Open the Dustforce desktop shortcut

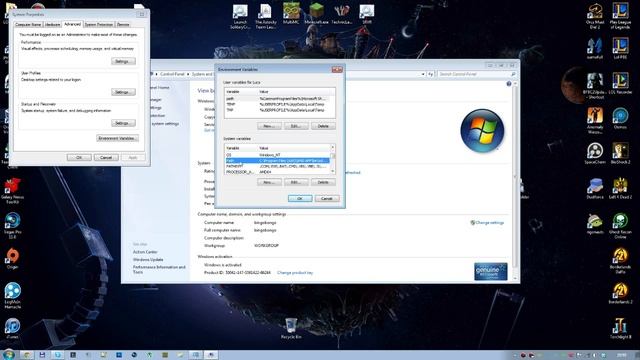595,189
